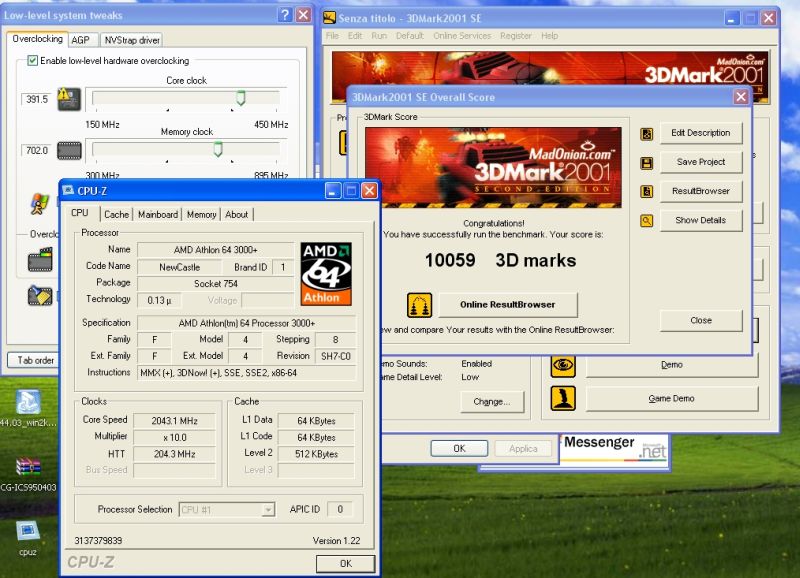Click the Code Name value NewCastle
800x578 pixels.
(180, 267)
